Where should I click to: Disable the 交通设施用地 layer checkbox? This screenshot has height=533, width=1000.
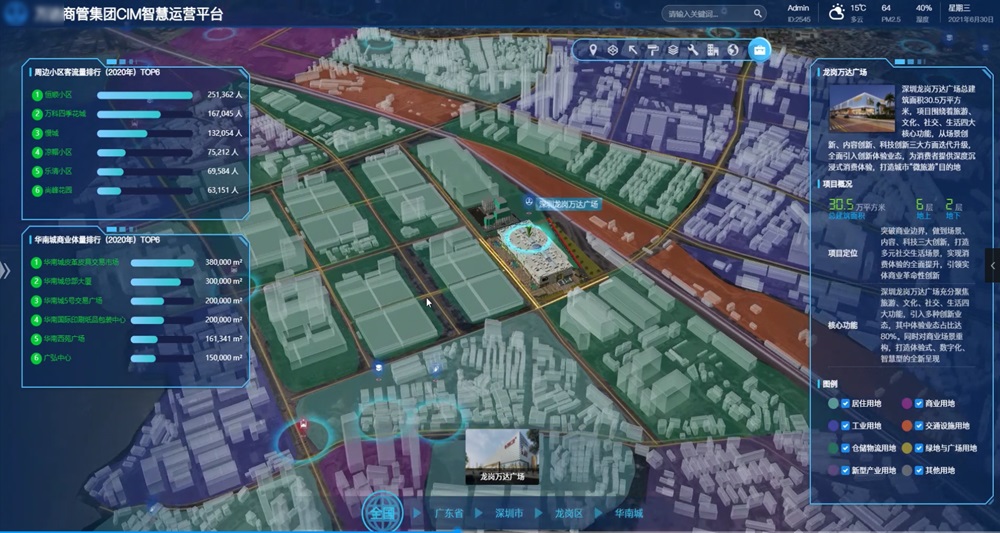click(921, 425)
